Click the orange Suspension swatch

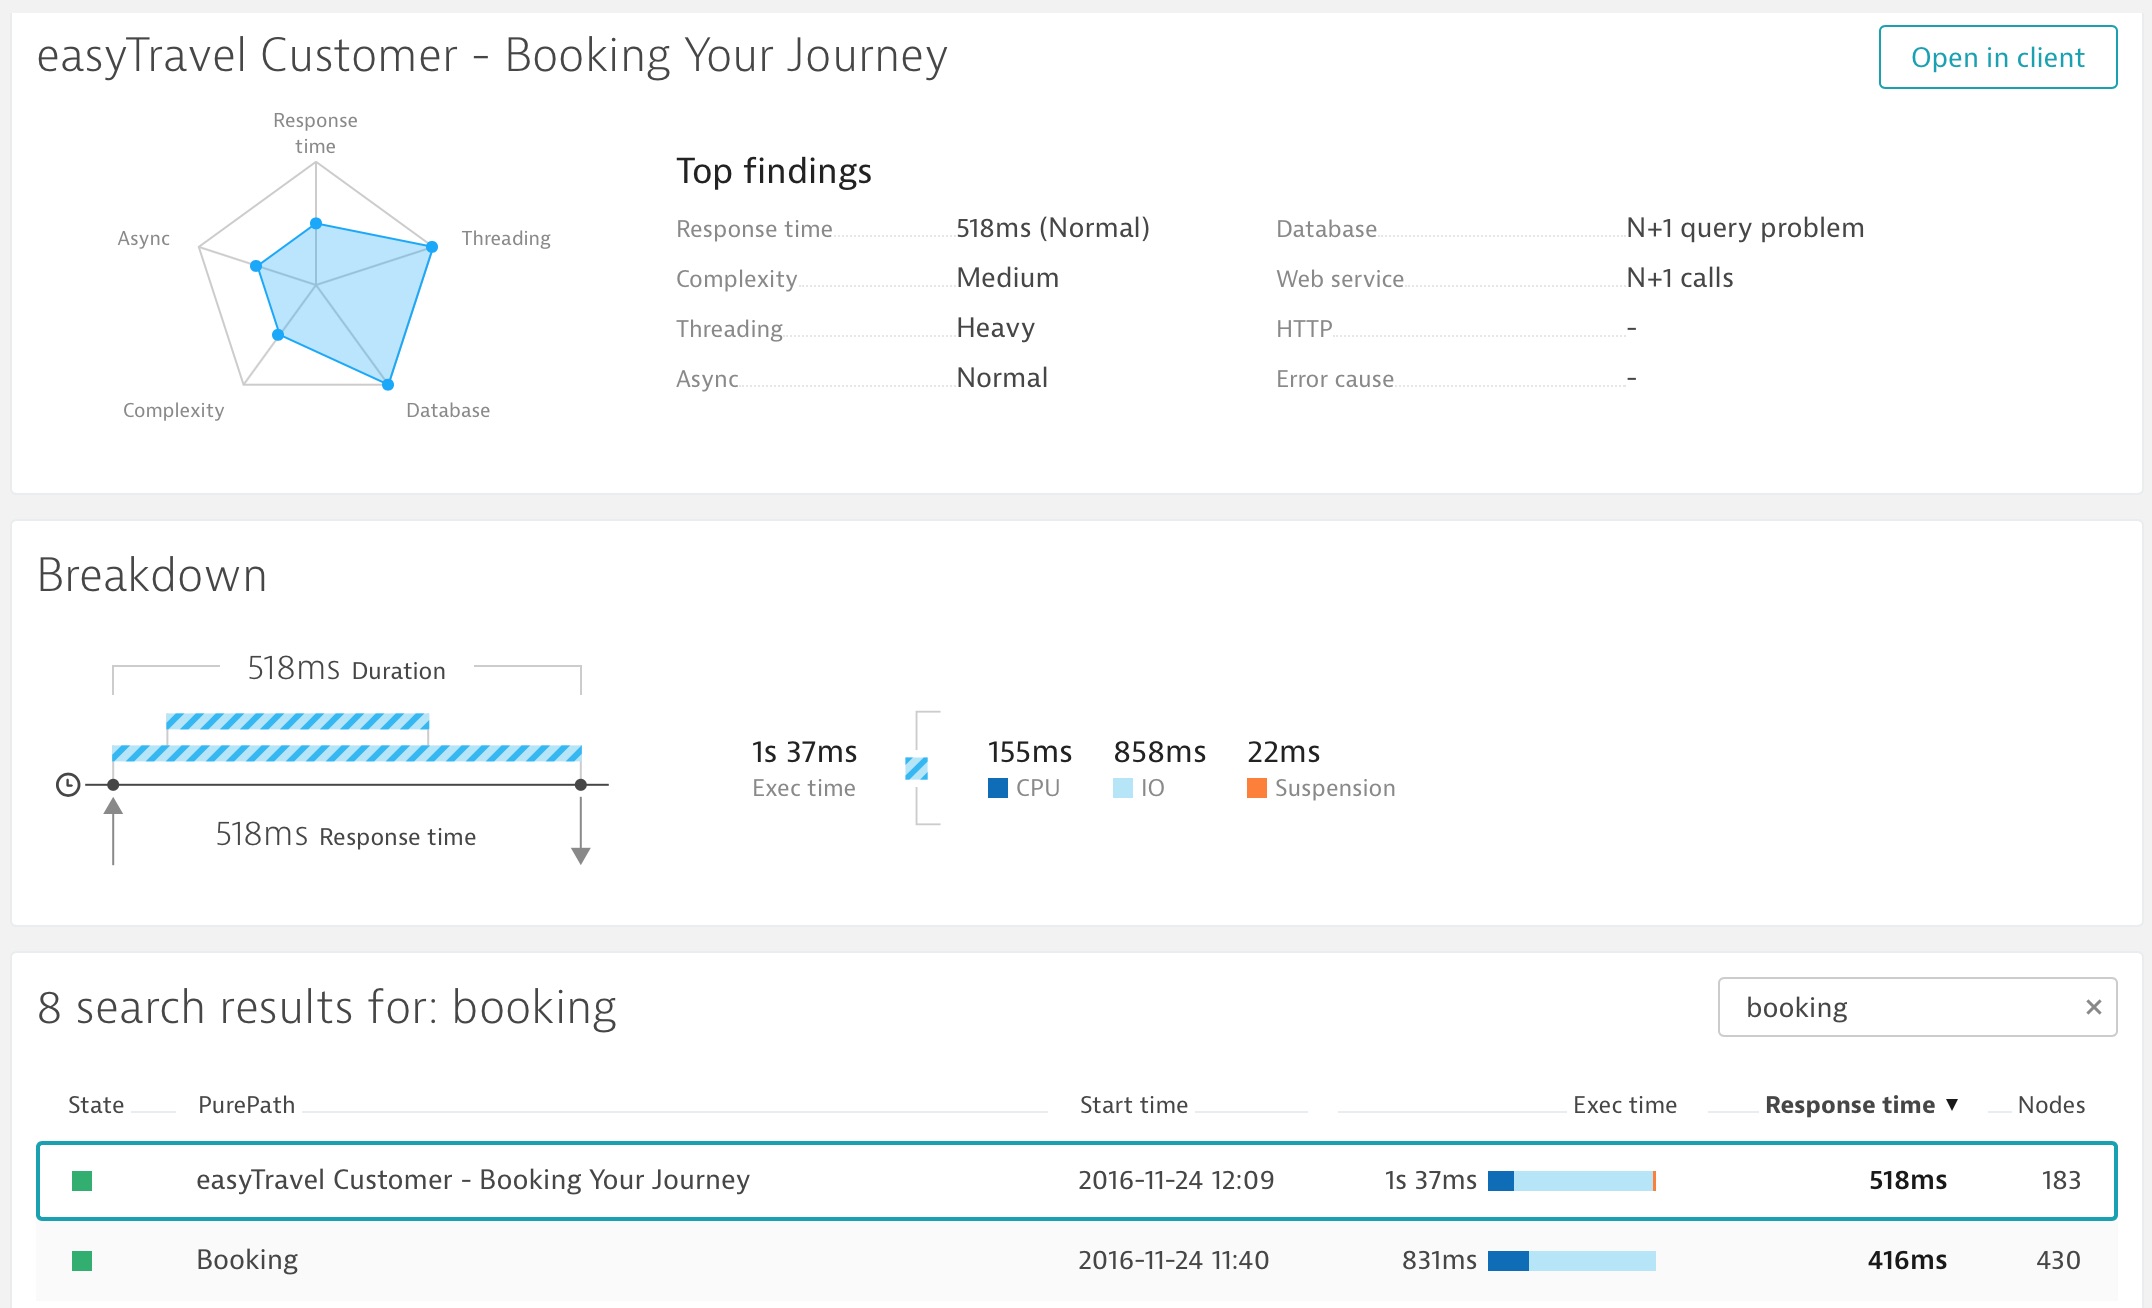[1257, 788]
